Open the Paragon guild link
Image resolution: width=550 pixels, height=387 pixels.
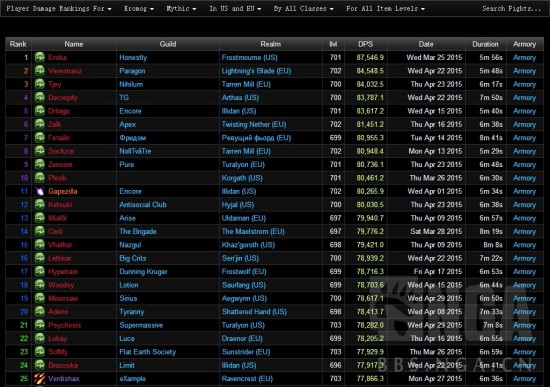pyautogui.click(x=132, y=71)
